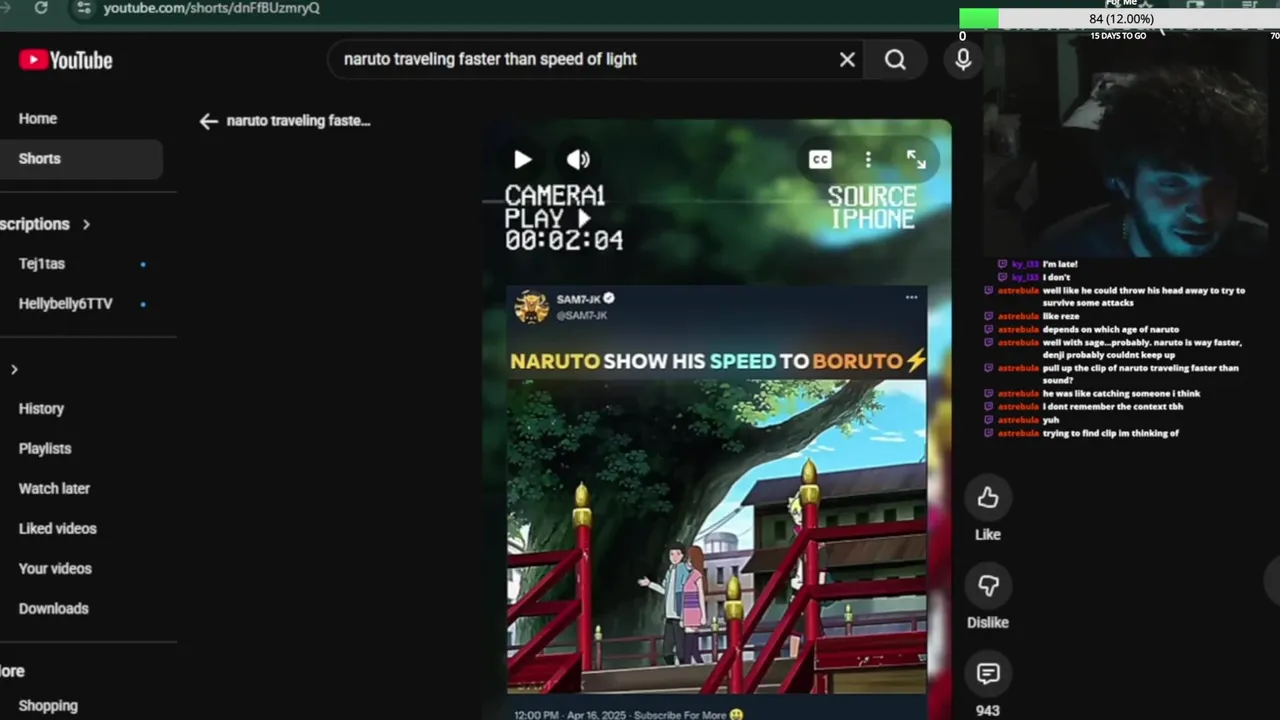
Task: Click the site info icon in address bar
Action: (x=84, y=7)
